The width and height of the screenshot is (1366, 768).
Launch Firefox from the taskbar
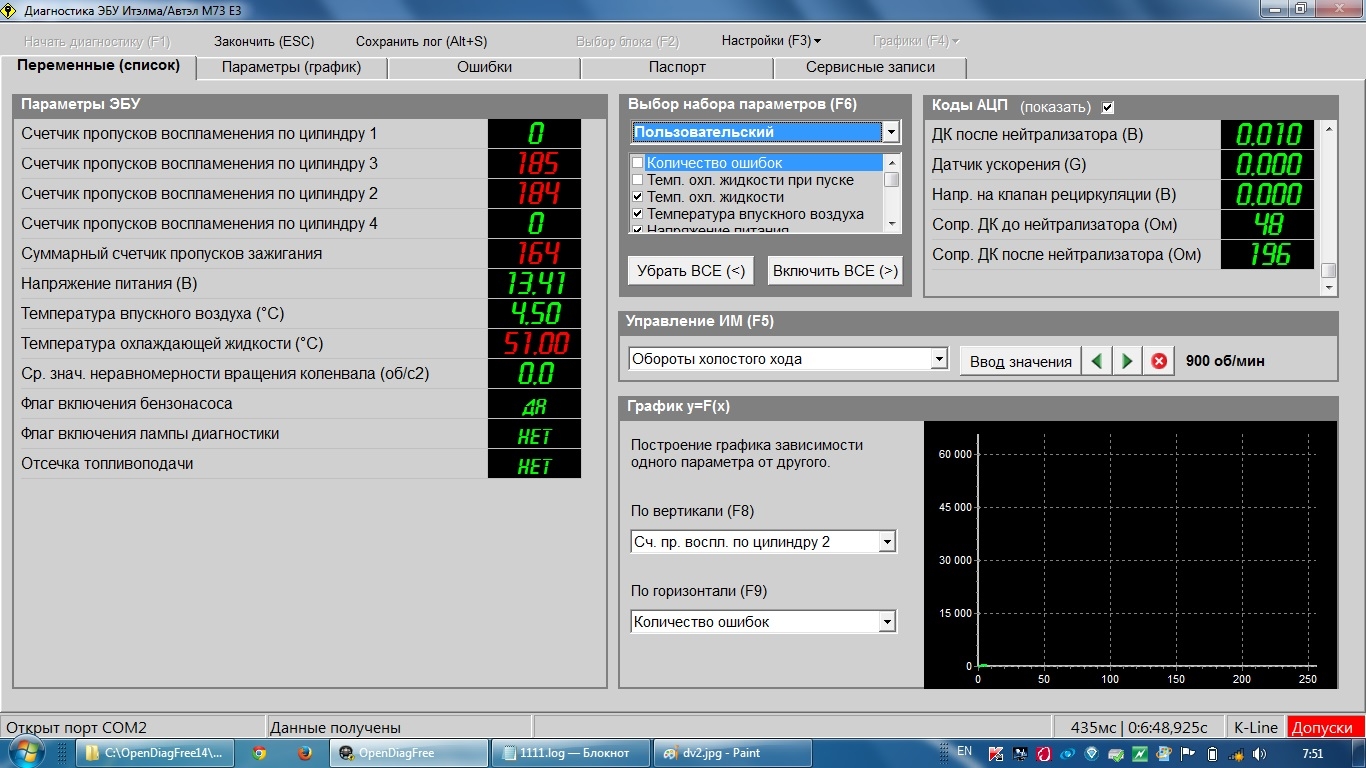(305, 753)
